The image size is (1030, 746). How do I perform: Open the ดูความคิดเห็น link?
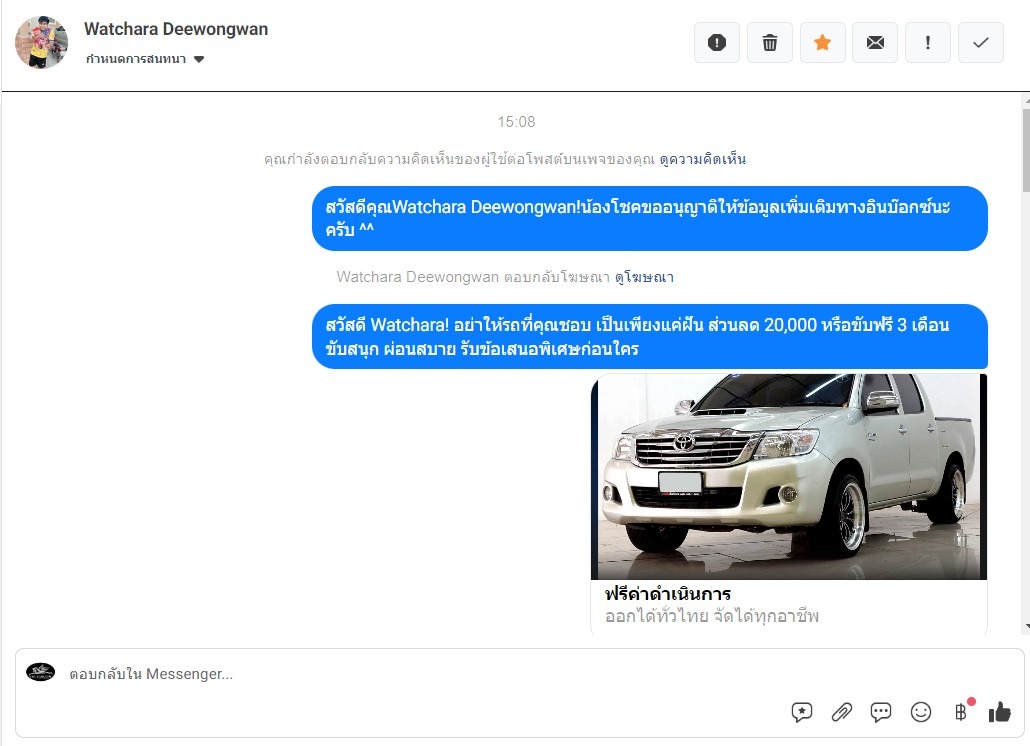[x=702, y=159]
